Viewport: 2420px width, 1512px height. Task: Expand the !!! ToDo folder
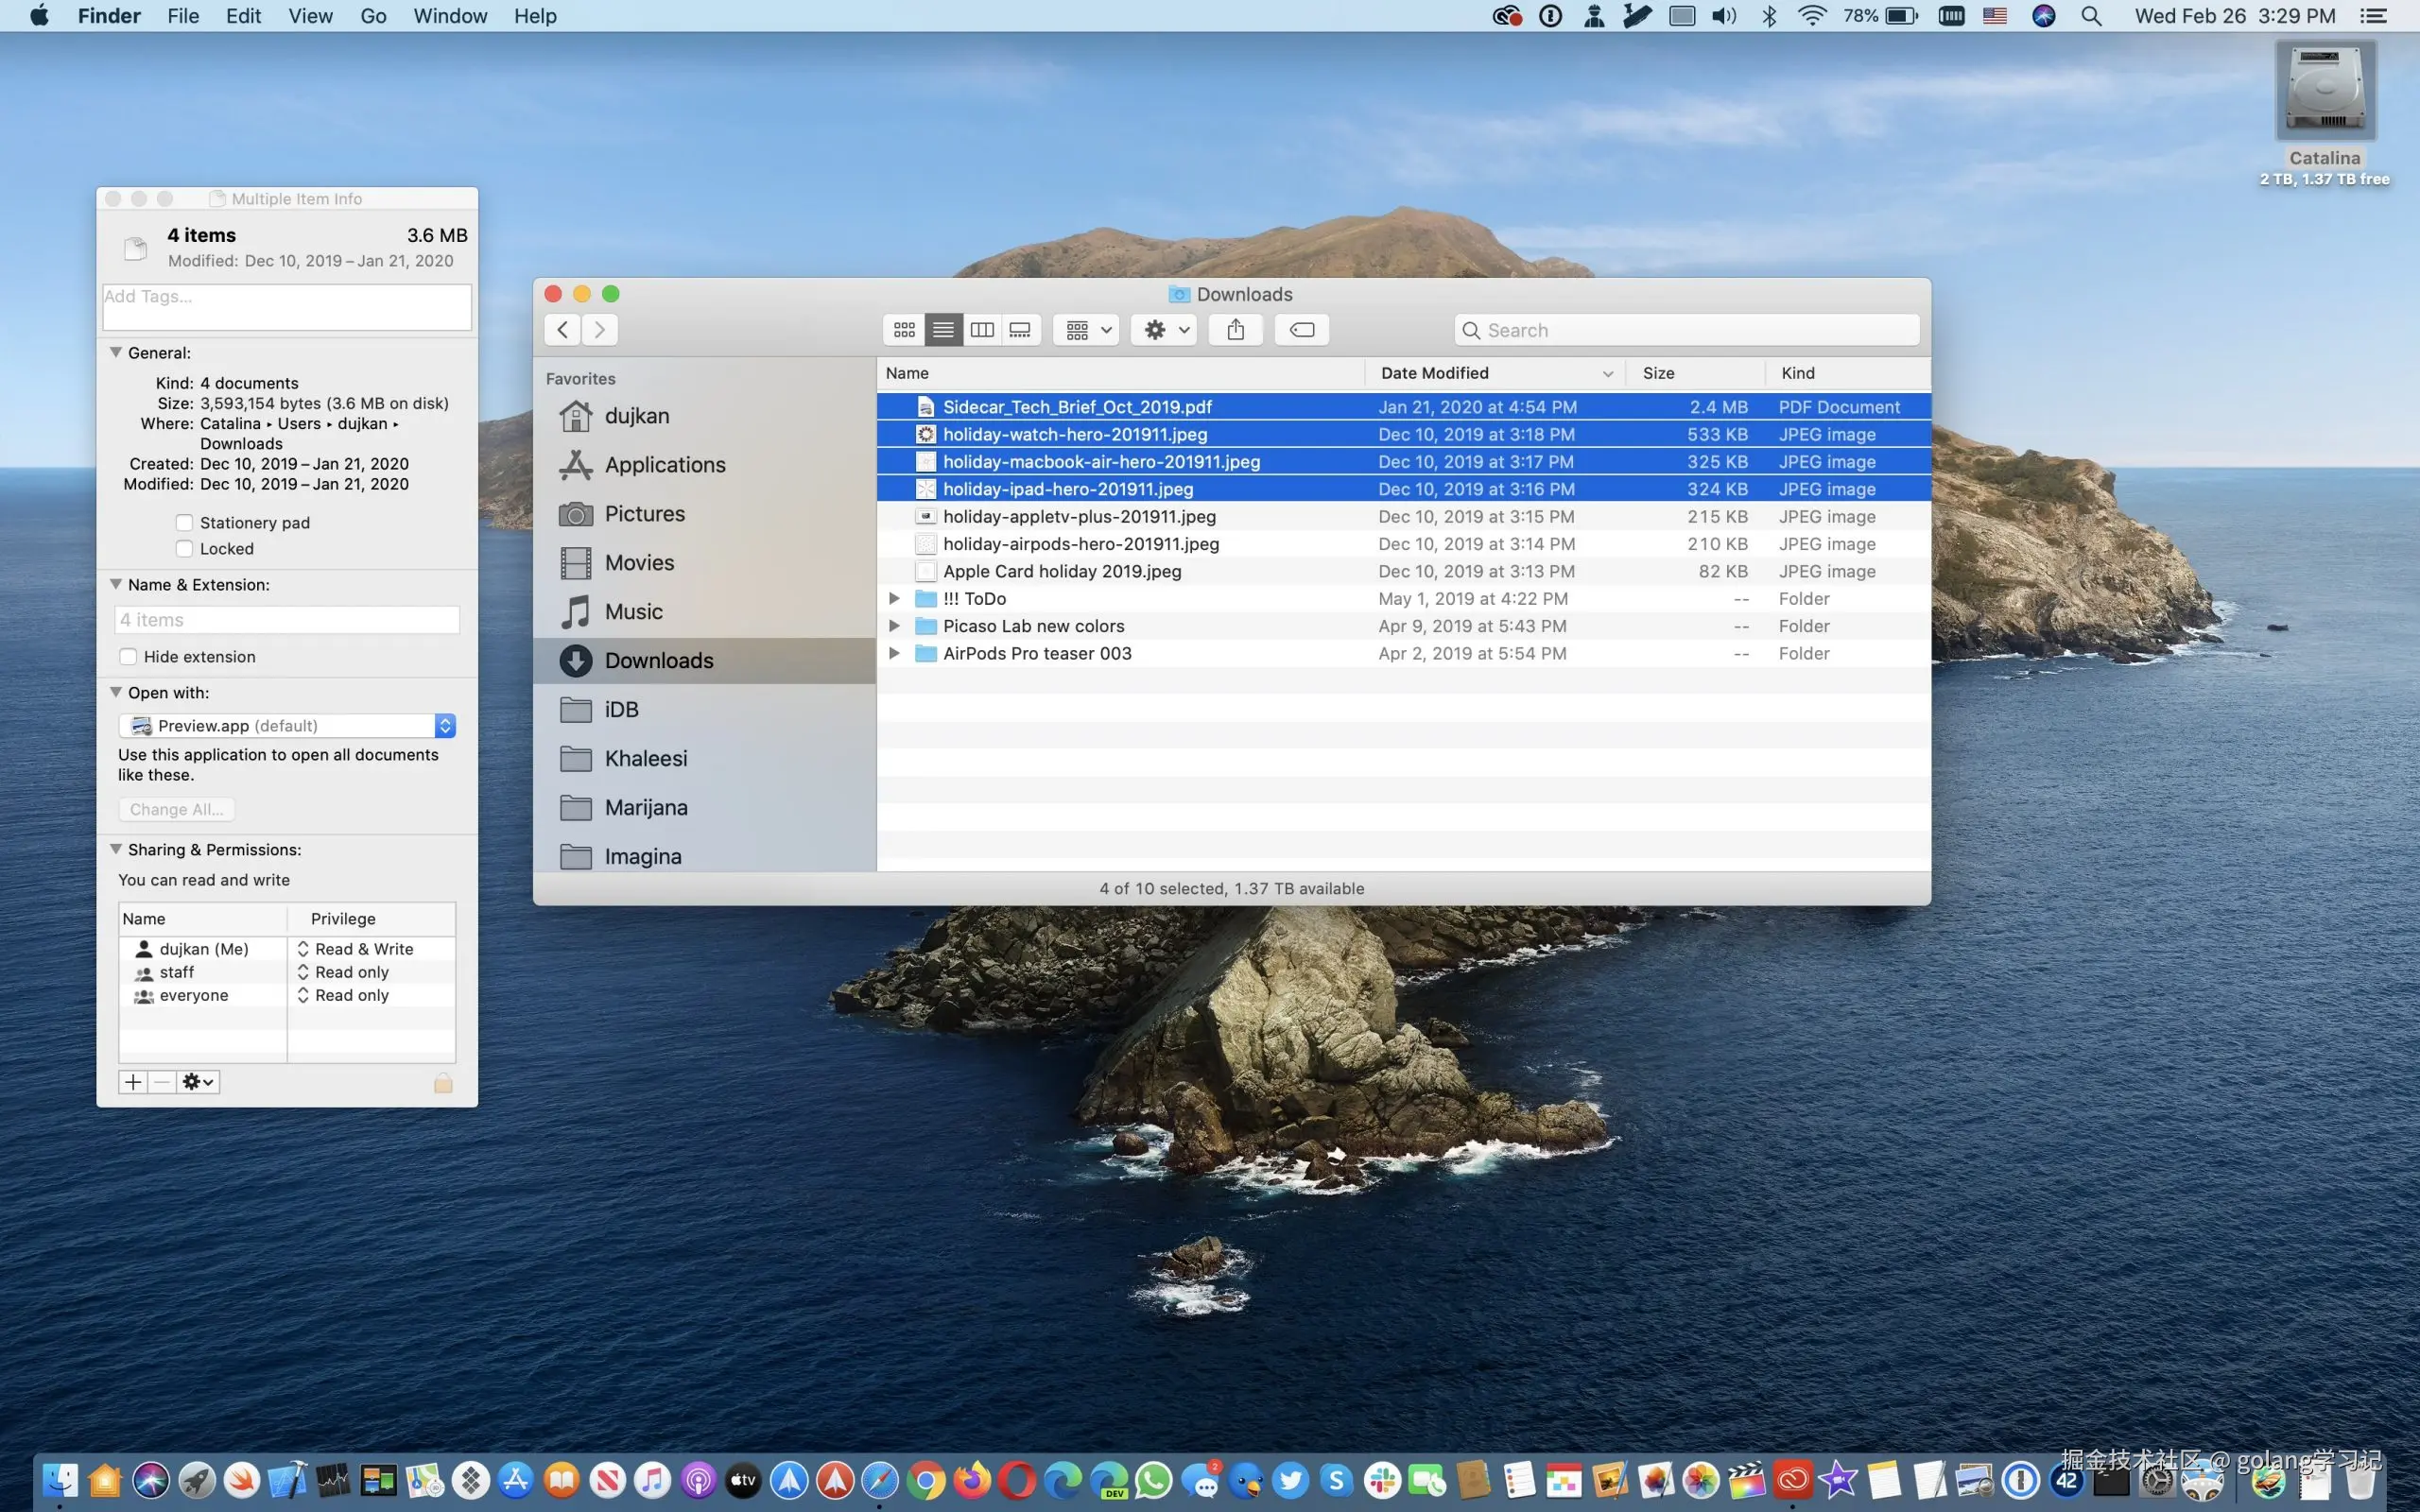click(x=894, y=599)
